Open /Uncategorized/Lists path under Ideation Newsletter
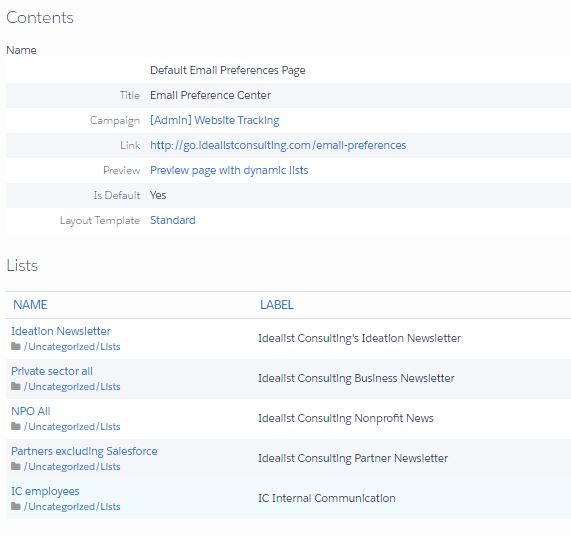 click(x=72, y=347)
